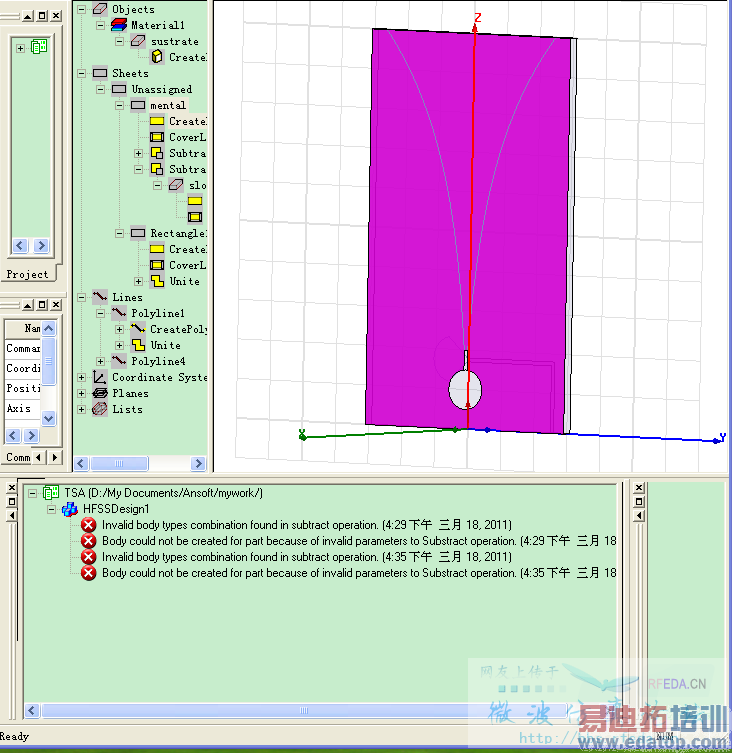Click the Name column header in properties
Viewport: 732px width, 753px height.
pos(23,328)
